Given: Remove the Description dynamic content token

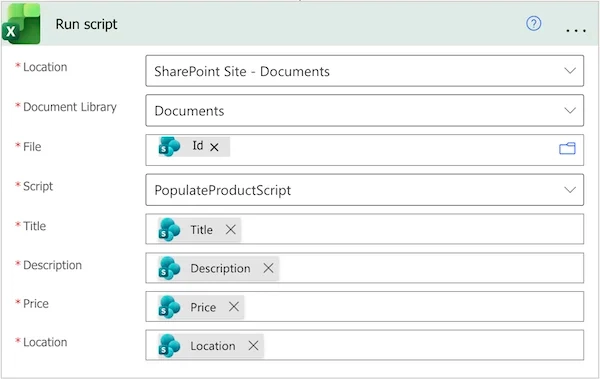Looking at the screenshot, I should point(268,268).
